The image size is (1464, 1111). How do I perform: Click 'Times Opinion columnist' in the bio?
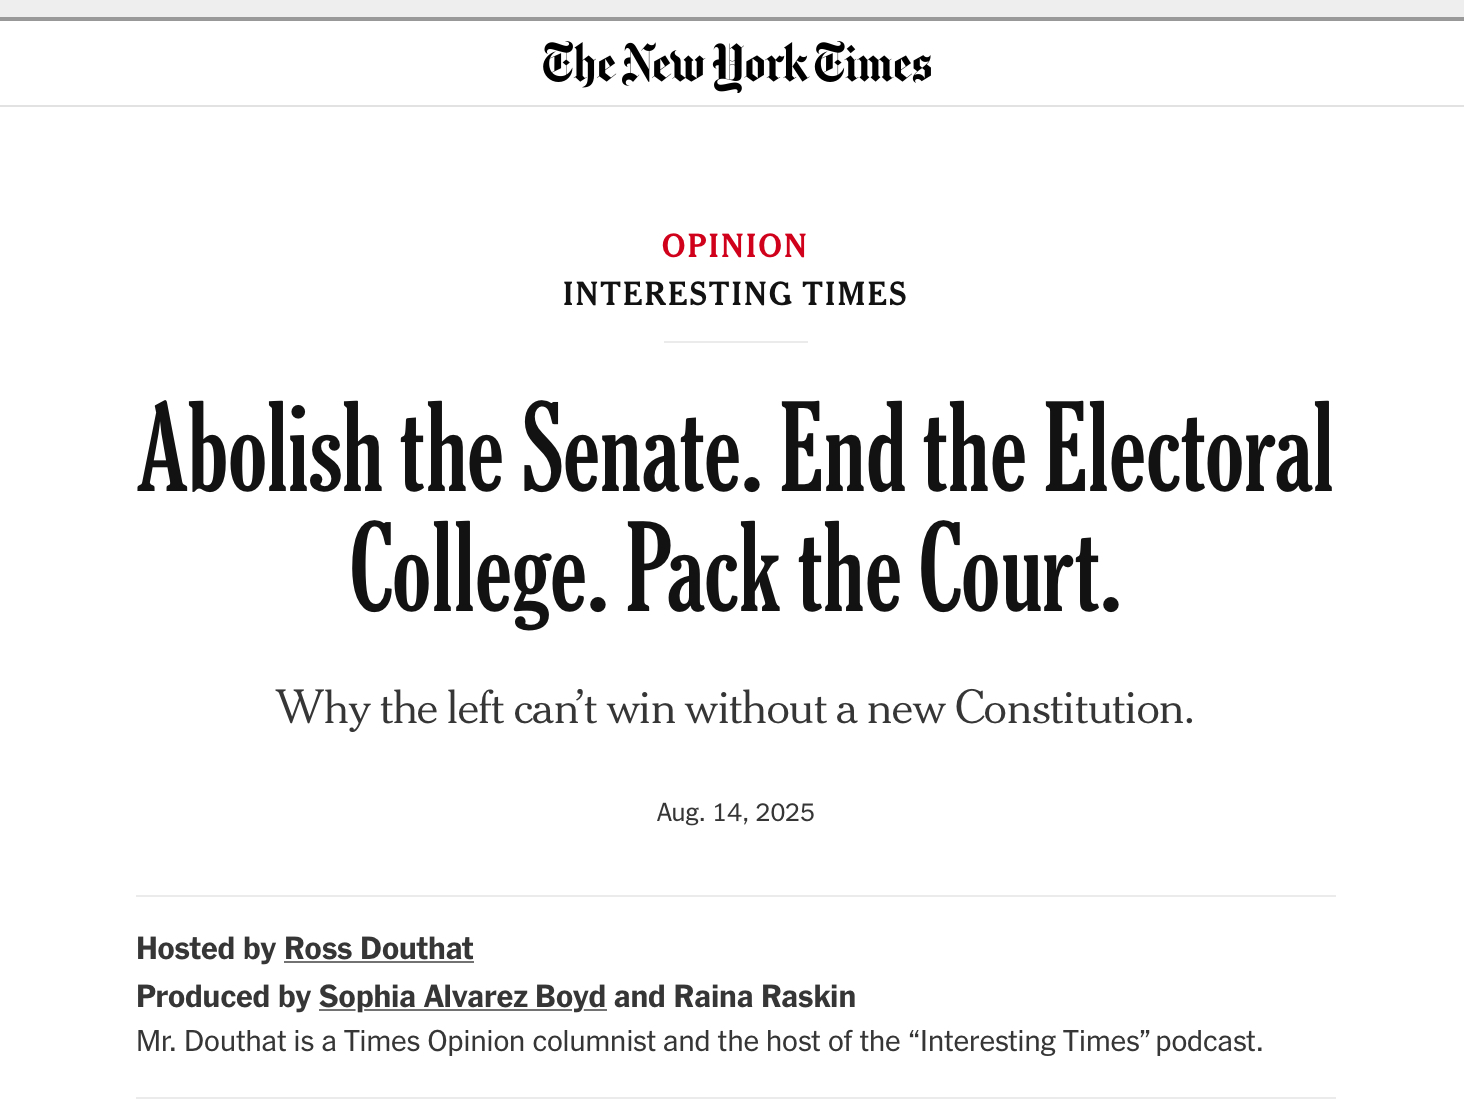pyautogui.click(x=500, y=1041)
